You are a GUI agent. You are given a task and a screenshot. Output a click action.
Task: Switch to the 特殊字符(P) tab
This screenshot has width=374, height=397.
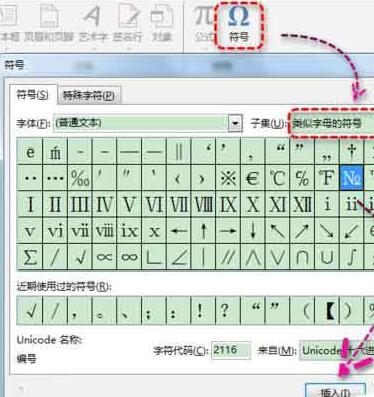89,96
